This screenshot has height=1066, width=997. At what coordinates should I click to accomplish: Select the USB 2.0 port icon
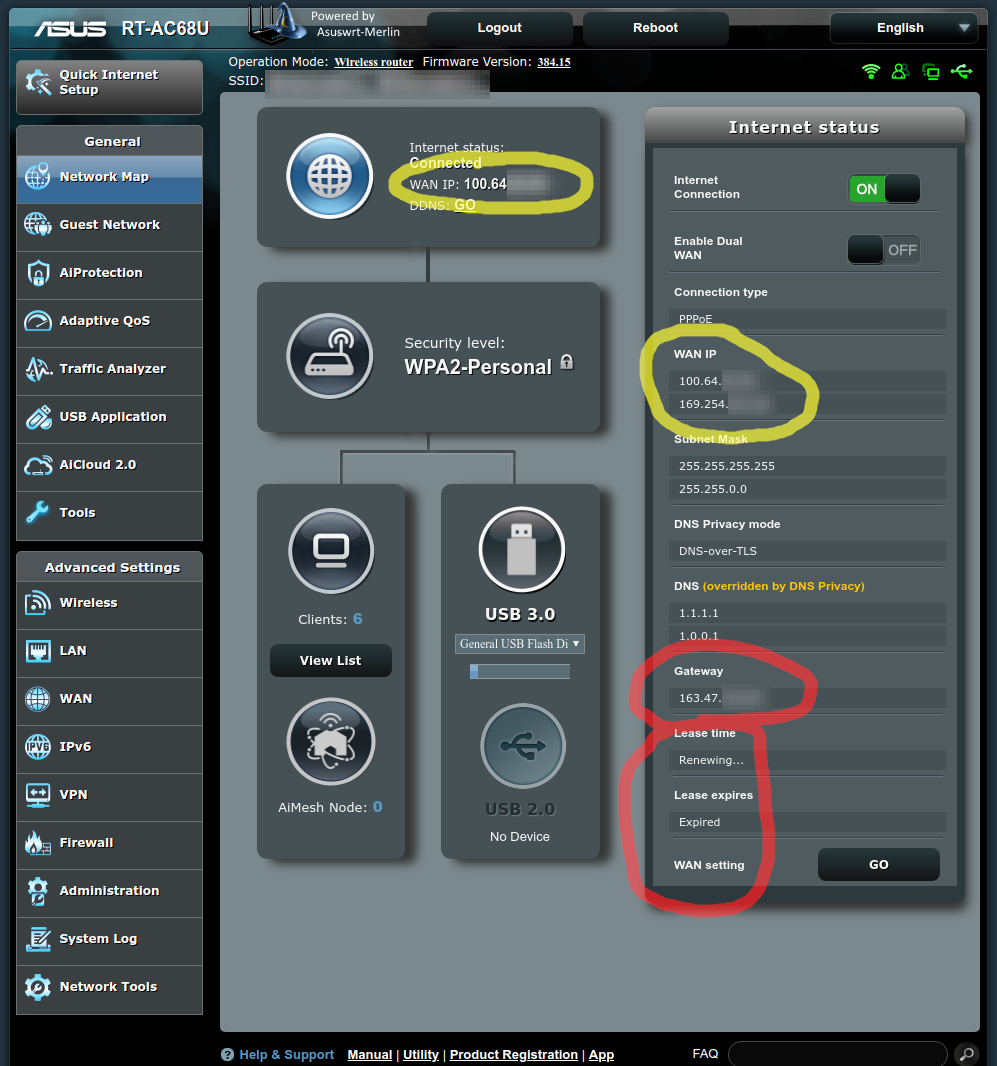tap(523, 746)
